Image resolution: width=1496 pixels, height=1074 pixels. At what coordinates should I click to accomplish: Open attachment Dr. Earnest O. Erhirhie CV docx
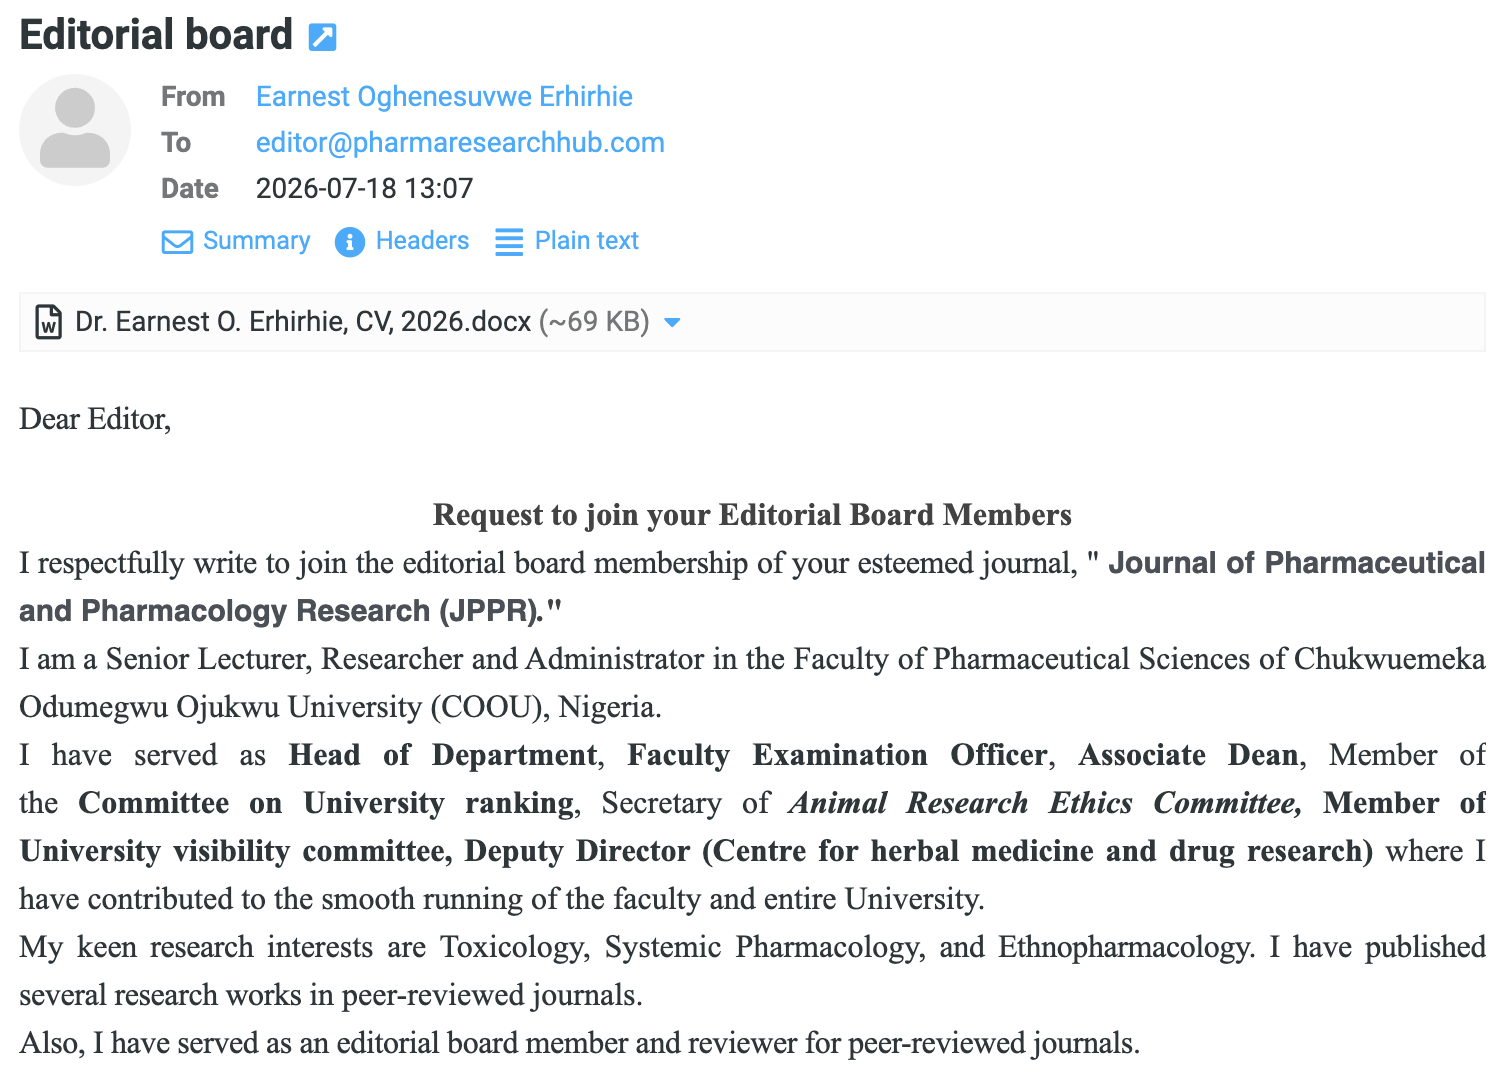pyautogui.click(x=303, y=322)
